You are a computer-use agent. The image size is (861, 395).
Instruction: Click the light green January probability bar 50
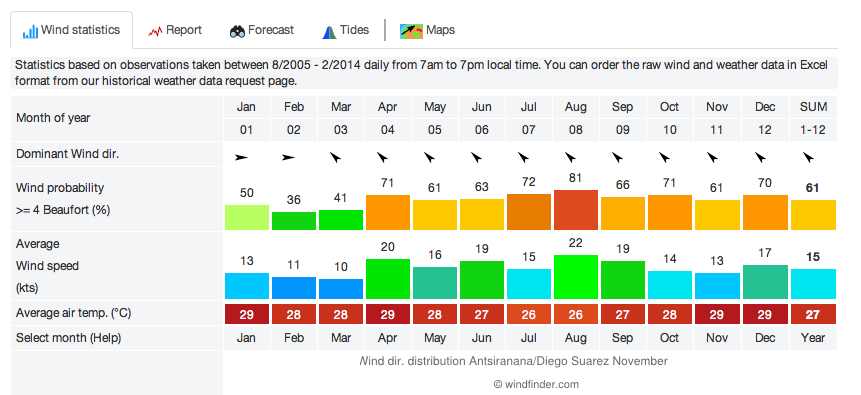pyautogui.click(x=247, y=218)
